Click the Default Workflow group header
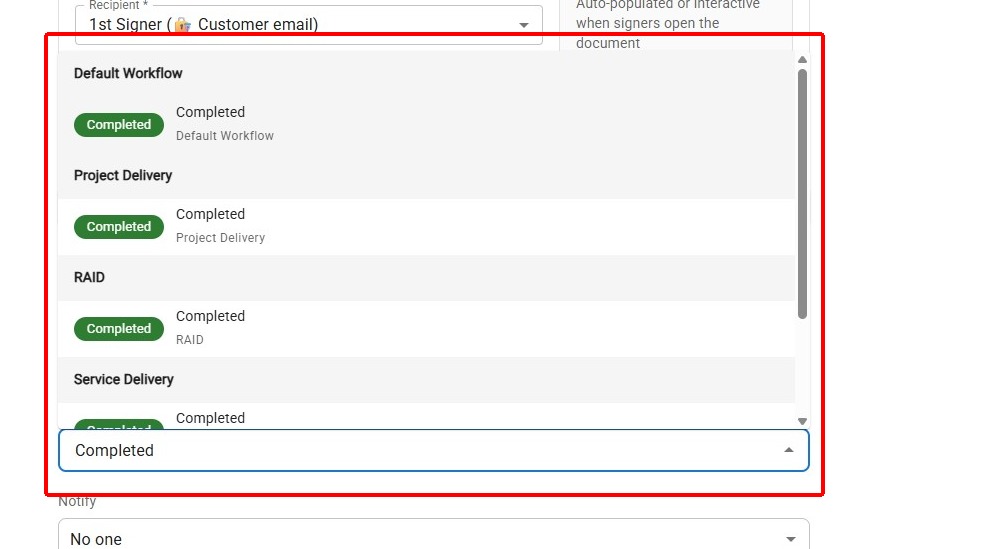 [x=128, y=73]
